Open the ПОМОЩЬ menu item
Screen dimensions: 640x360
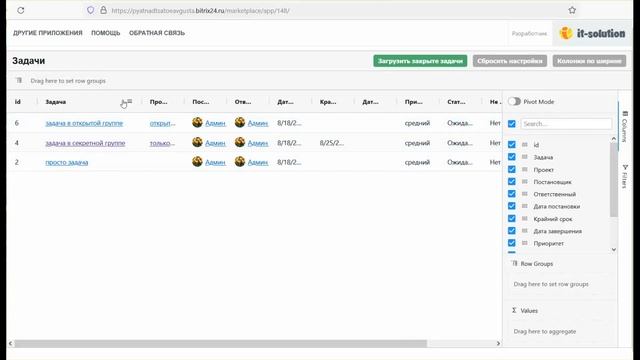(x=106, y=33)
